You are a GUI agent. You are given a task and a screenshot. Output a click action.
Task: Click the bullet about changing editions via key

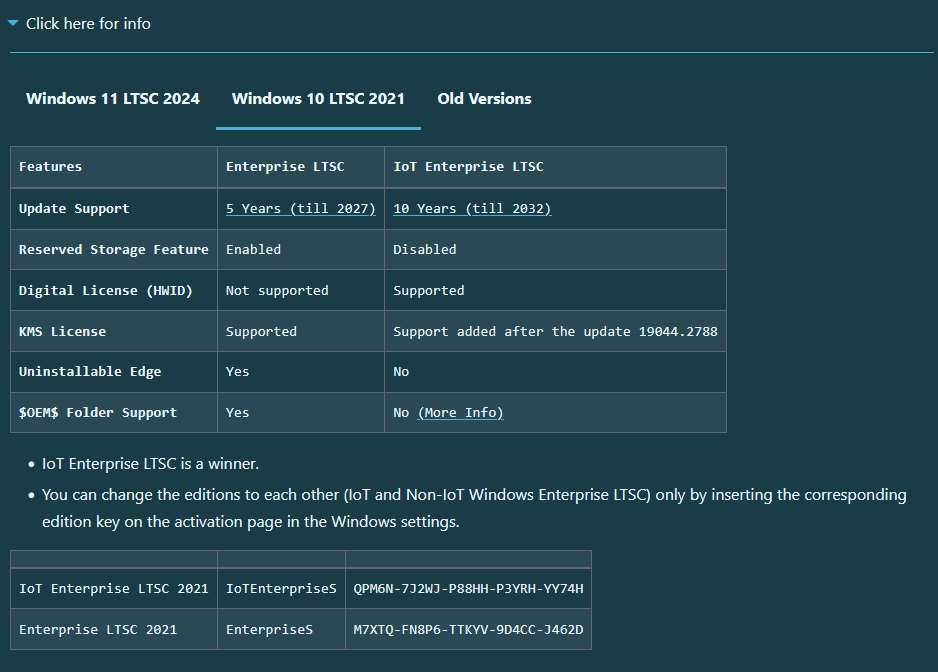pos(474,508)
